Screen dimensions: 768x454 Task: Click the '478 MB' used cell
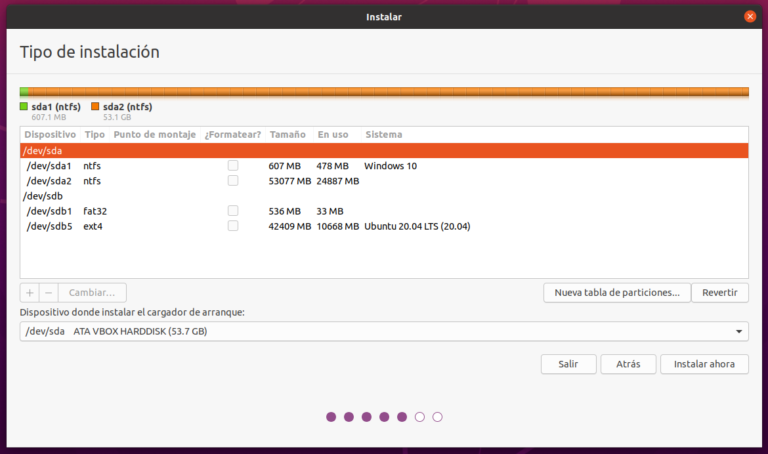coord(332,166)
